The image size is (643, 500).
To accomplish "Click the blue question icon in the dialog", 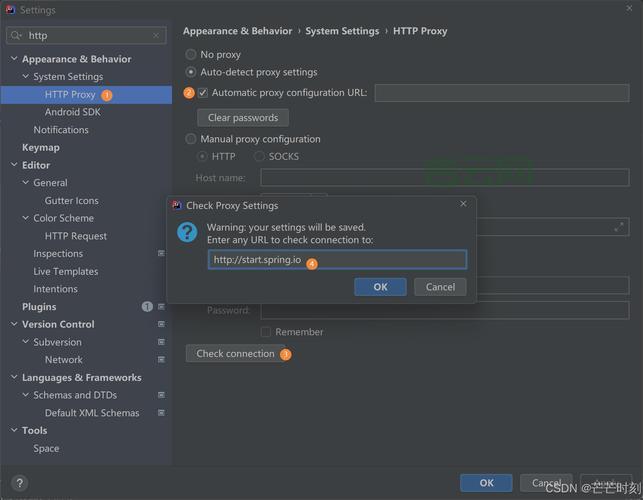I will (187, 232).
